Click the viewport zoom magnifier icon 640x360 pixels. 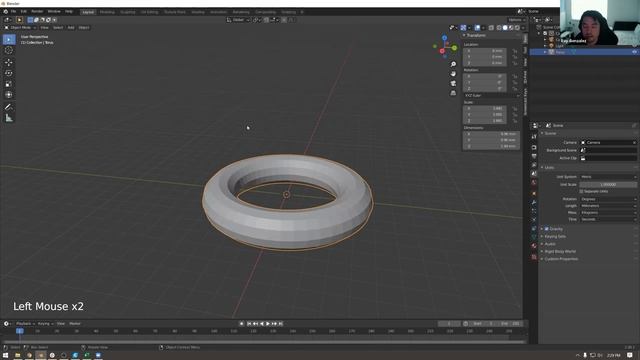453,64
